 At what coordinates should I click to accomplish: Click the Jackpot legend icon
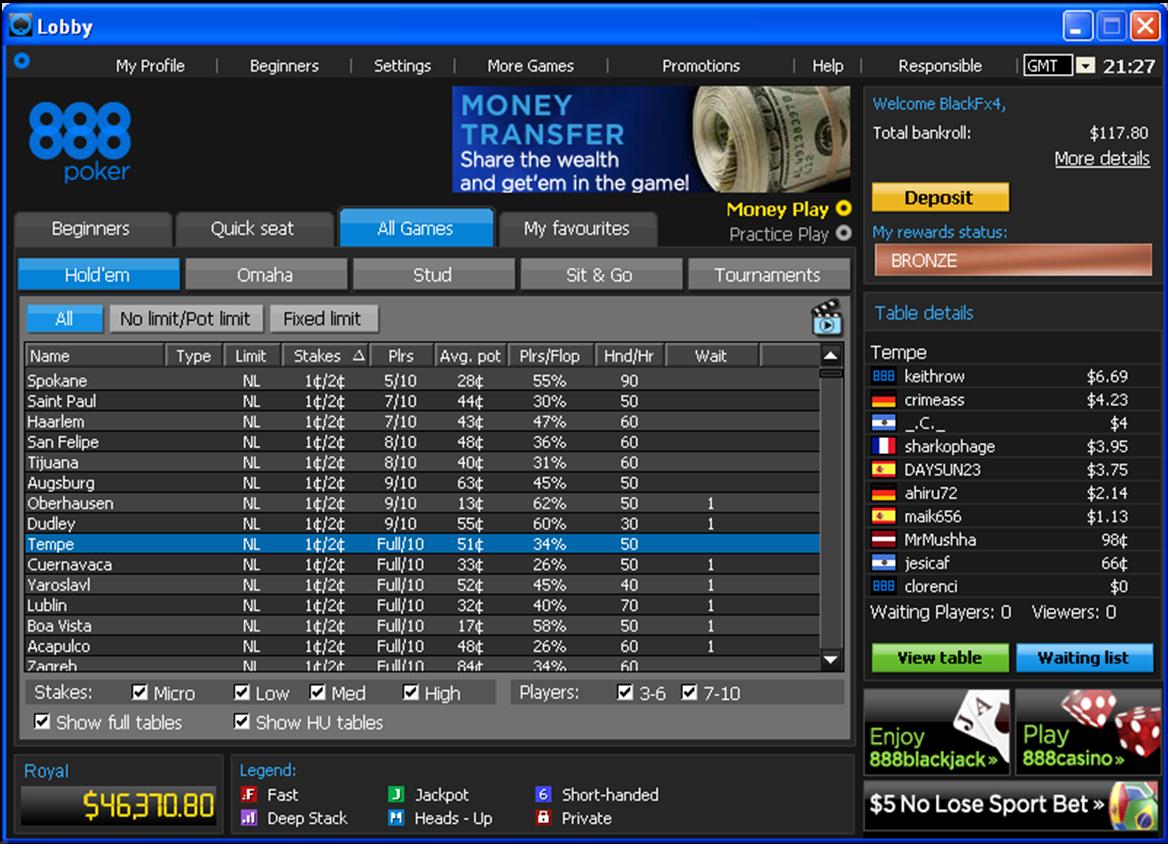point(396,795)
